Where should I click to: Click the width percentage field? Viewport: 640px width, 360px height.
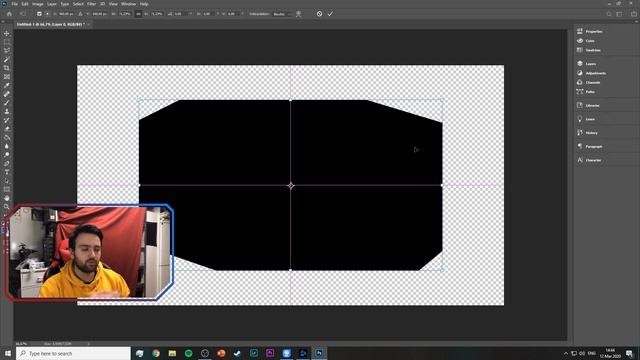pos(125,14)
